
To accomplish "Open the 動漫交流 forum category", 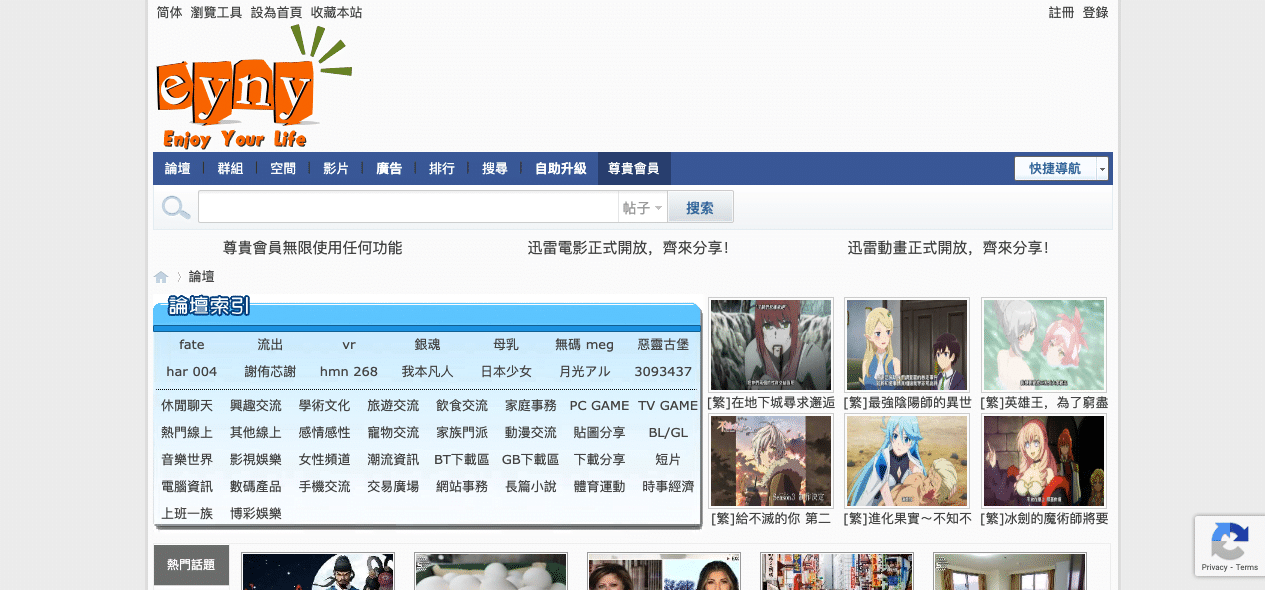I will (531, 432).
